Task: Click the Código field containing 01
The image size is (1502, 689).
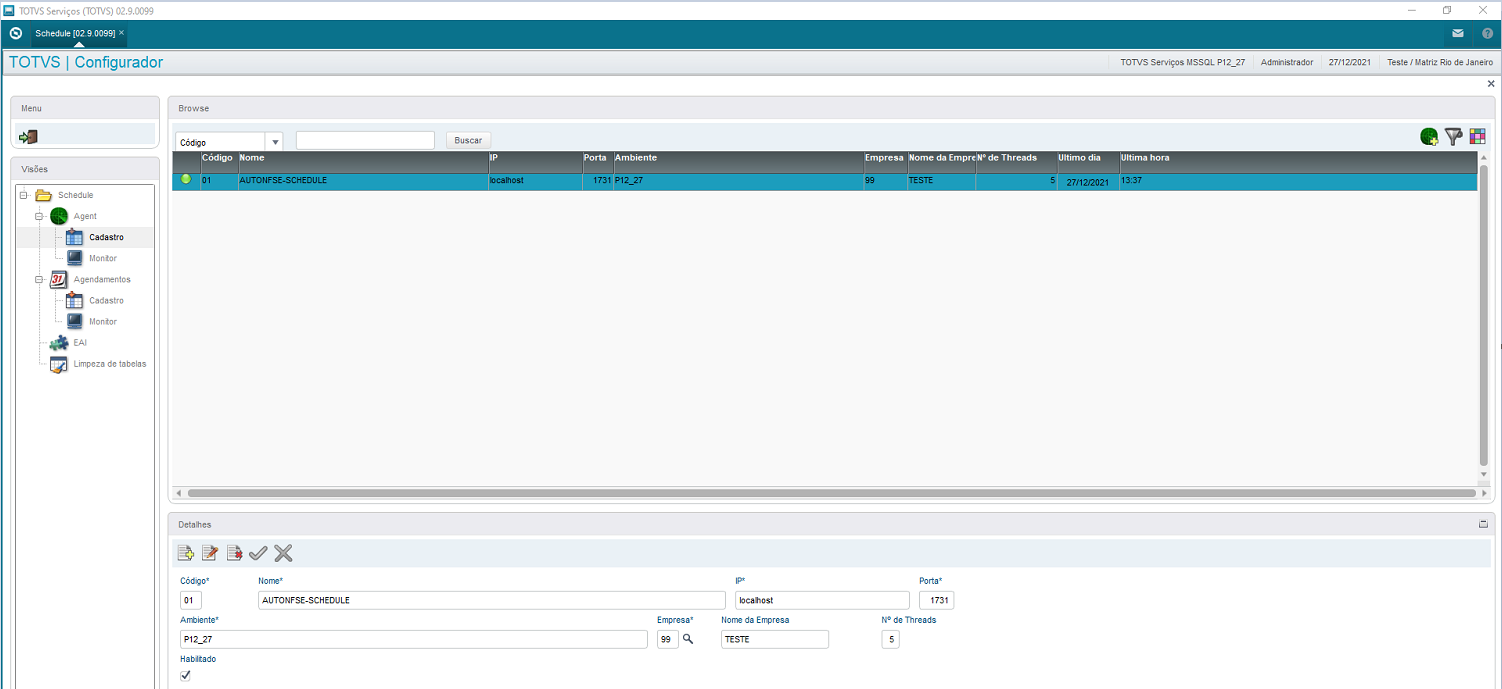Action: (190, 600)
